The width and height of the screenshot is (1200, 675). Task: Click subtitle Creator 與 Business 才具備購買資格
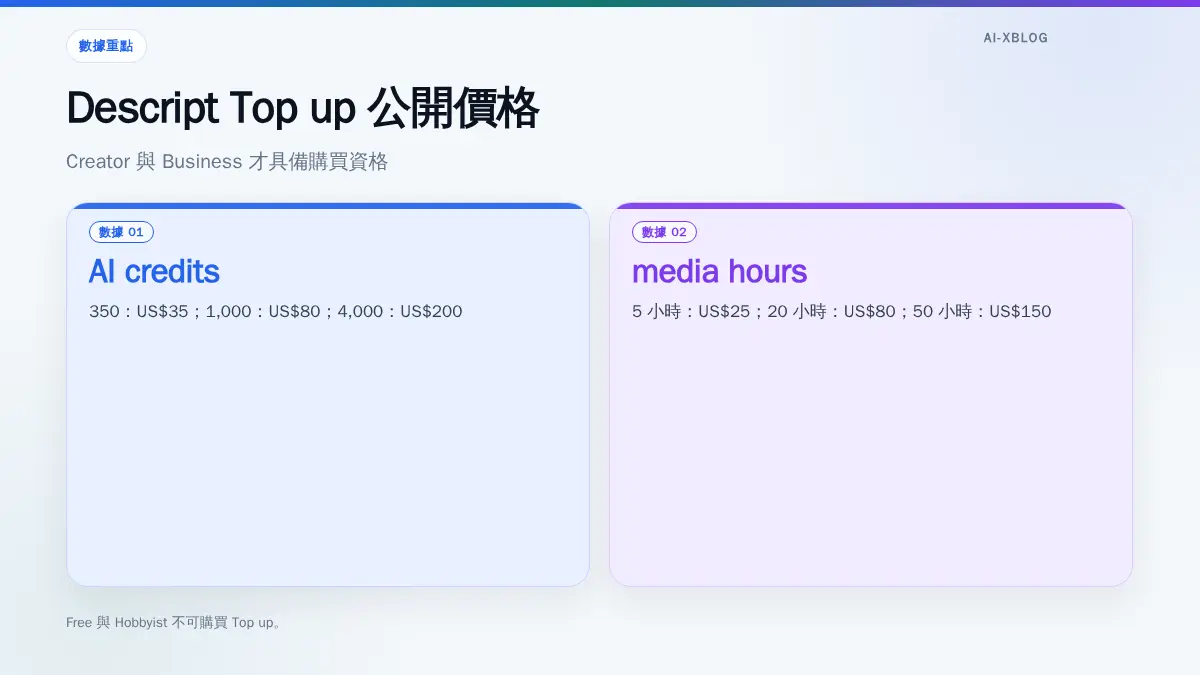[227, 161]
